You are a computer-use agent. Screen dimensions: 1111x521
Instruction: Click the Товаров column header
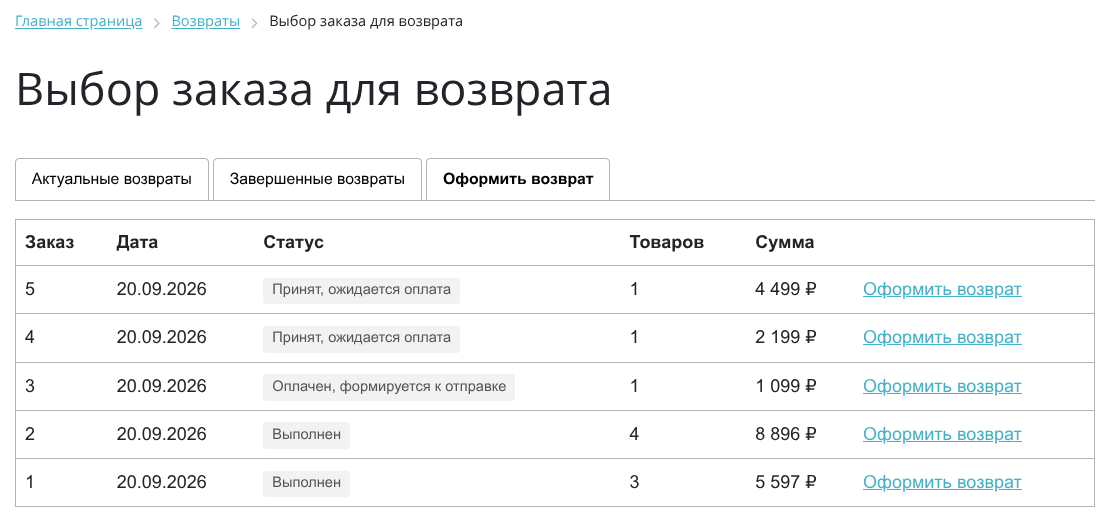[667, 242]
